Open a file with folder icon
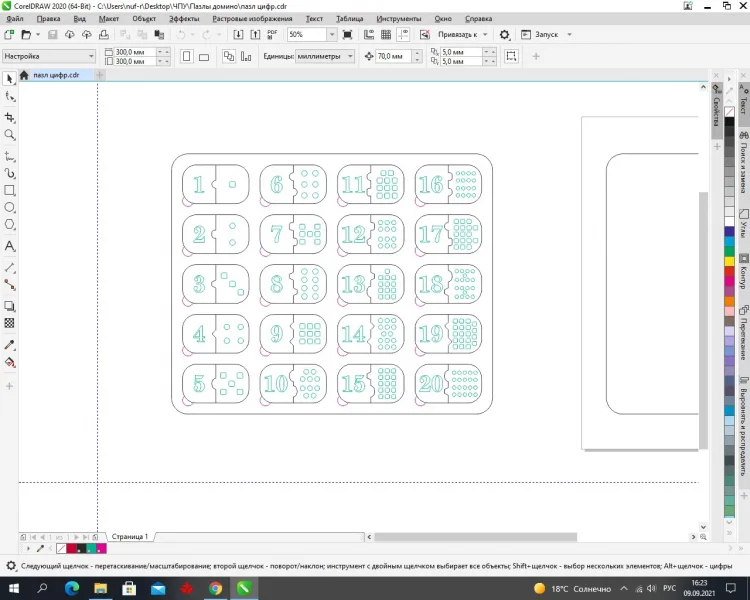This screenshot has height=600, width=750. (26, 34)
